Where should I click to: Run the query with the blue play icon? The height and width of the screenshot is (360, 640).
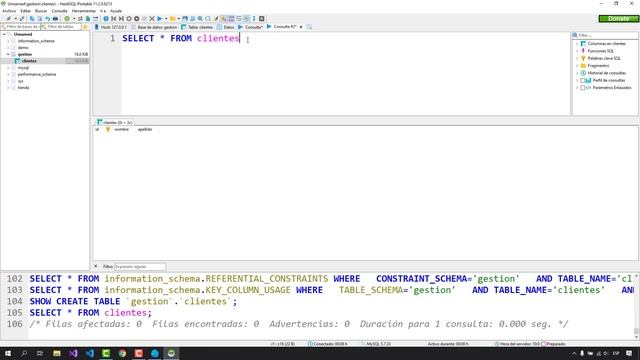[160, 19]
